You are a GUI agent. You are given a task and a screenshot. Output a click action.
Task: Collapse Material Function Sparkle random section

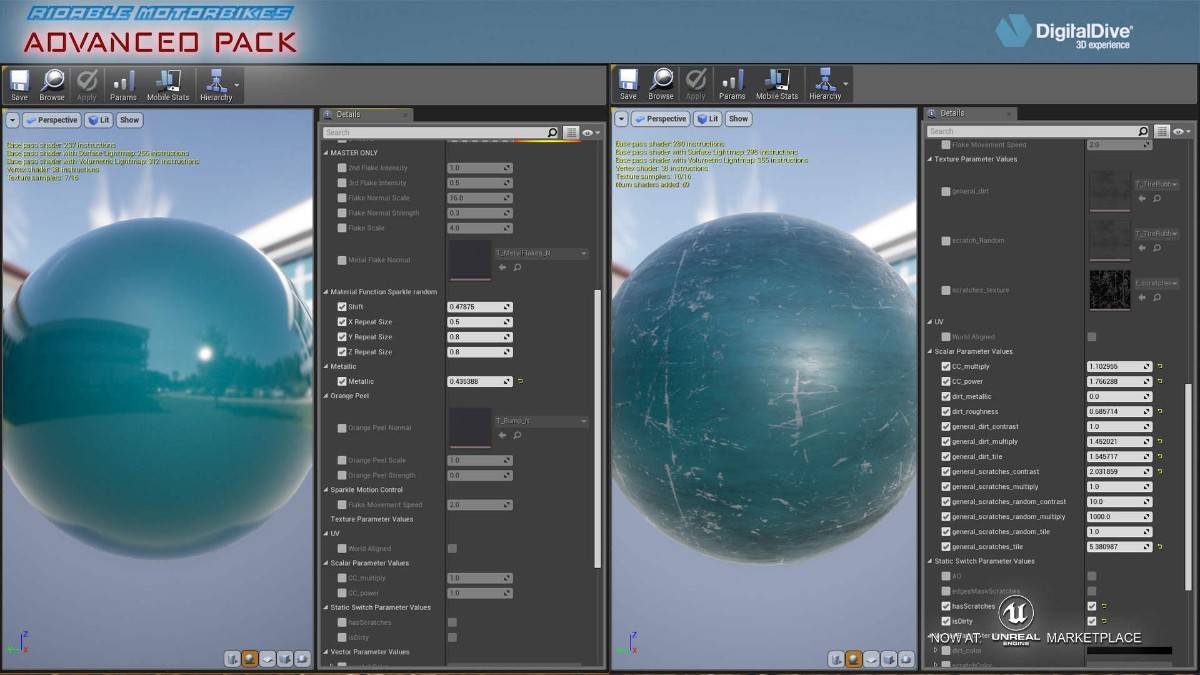(x=325, y=292)
